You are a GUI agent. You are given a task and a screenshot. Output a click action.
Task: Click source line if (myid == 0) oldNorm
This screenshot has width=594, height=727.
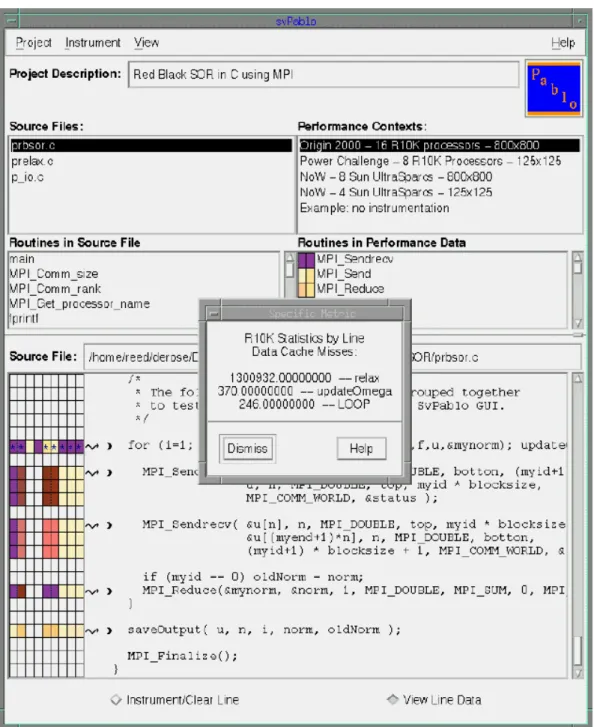point(253,577)
